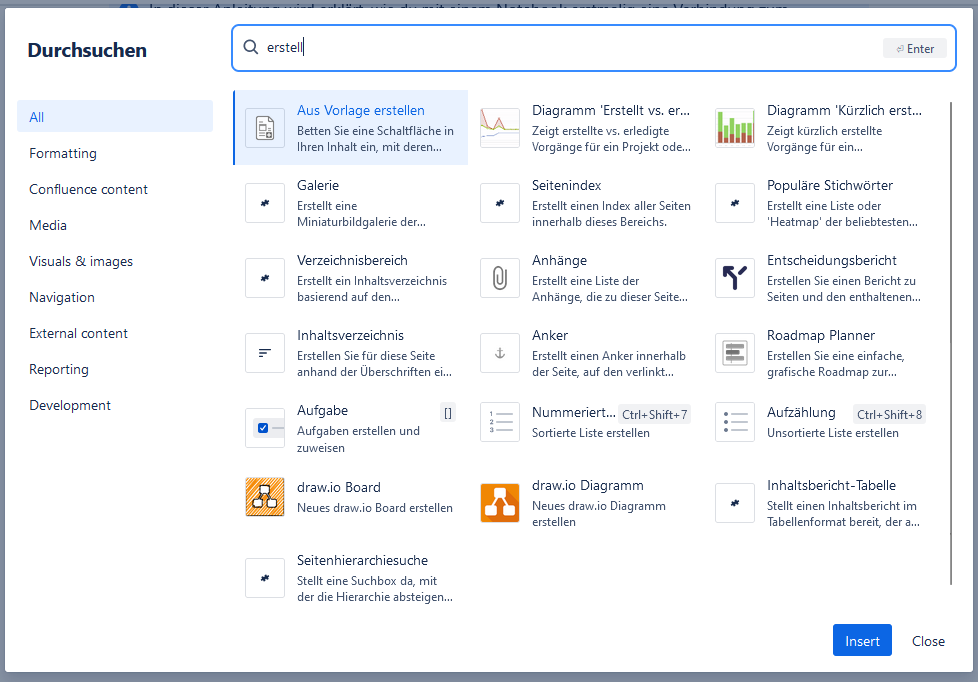Screen dimensions: 978x682
Task: Click the Aufgabe checkbox icon
Action: point(265,428)
